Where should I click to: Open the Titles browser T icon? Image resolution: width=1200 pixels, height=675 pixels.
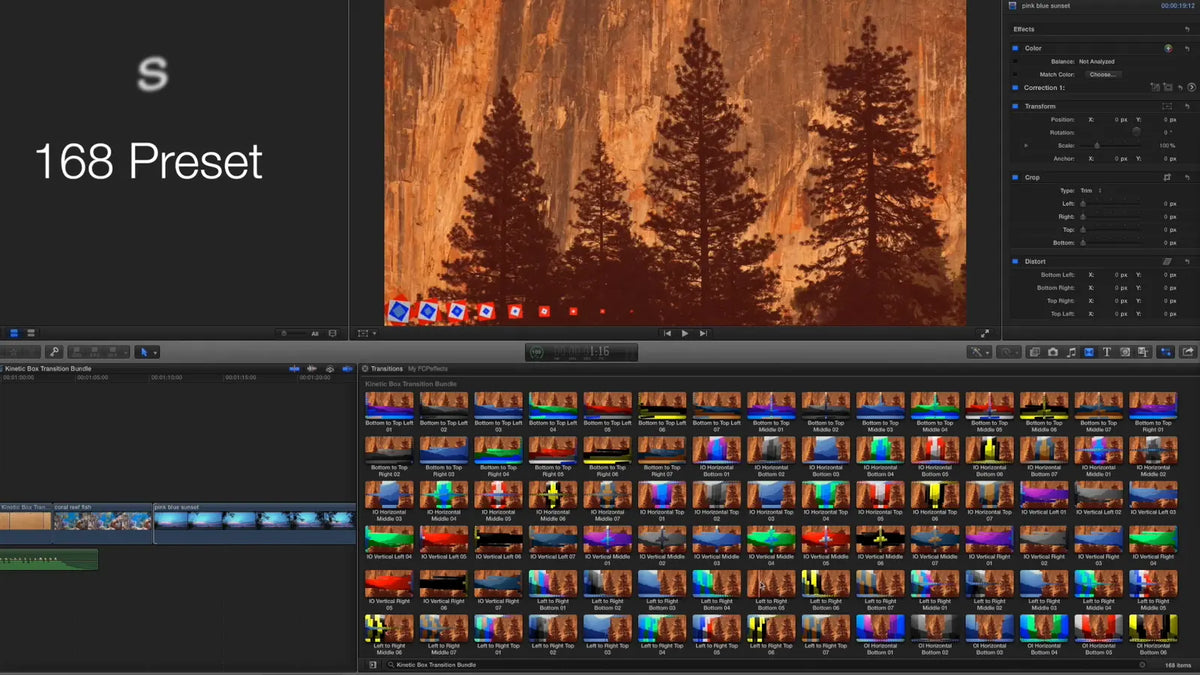1107,352
